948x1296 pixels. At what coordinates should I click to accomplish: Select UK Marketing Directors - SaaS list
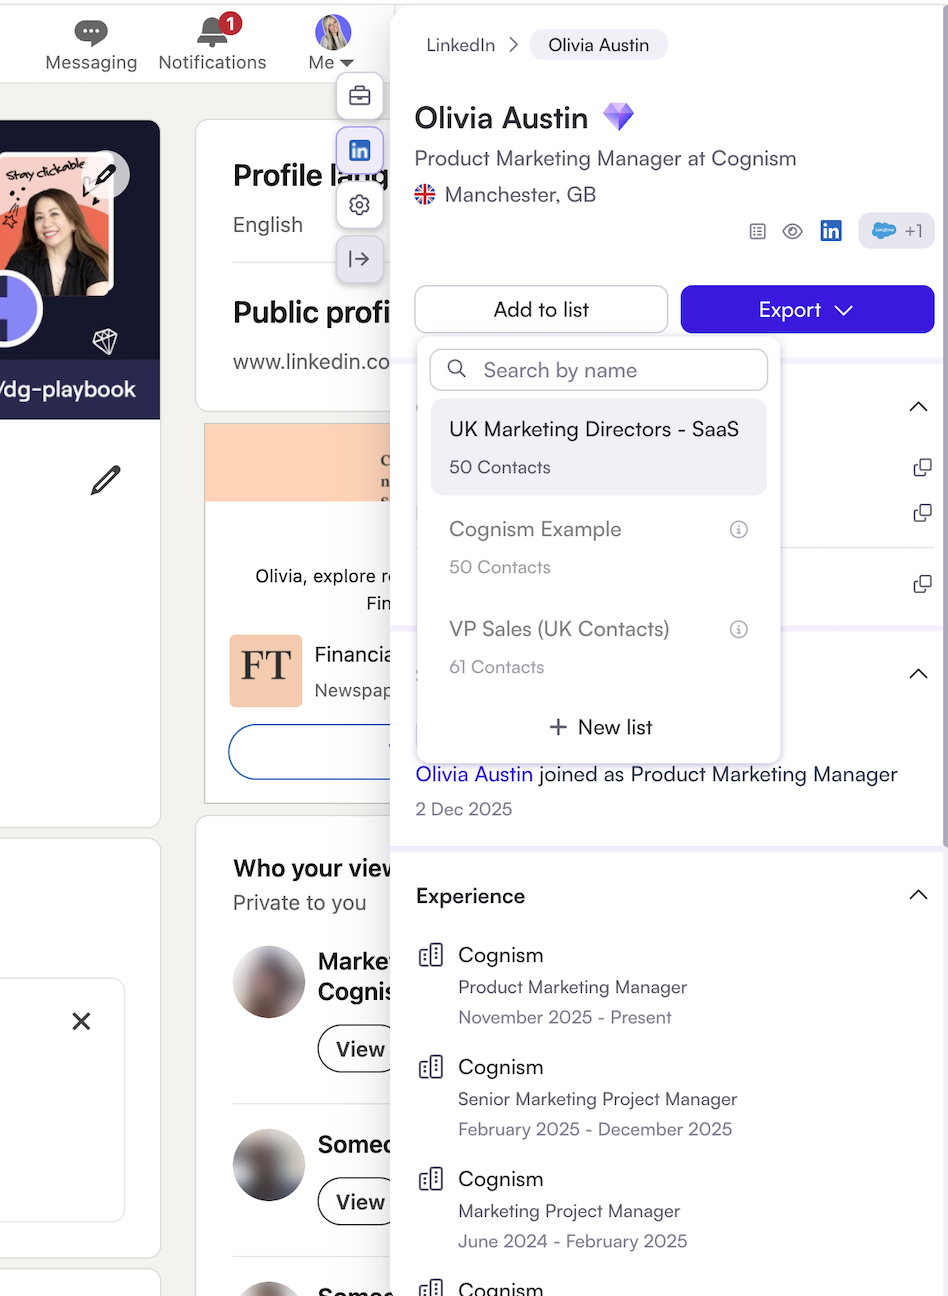[598, 447]
